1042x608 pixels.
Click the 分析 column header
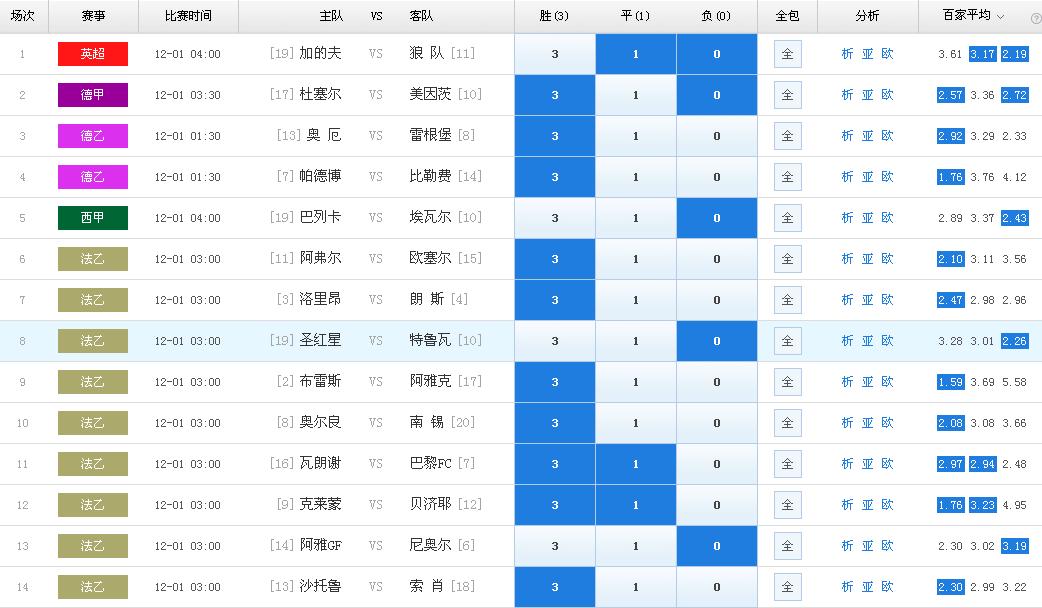click(867, 16)
